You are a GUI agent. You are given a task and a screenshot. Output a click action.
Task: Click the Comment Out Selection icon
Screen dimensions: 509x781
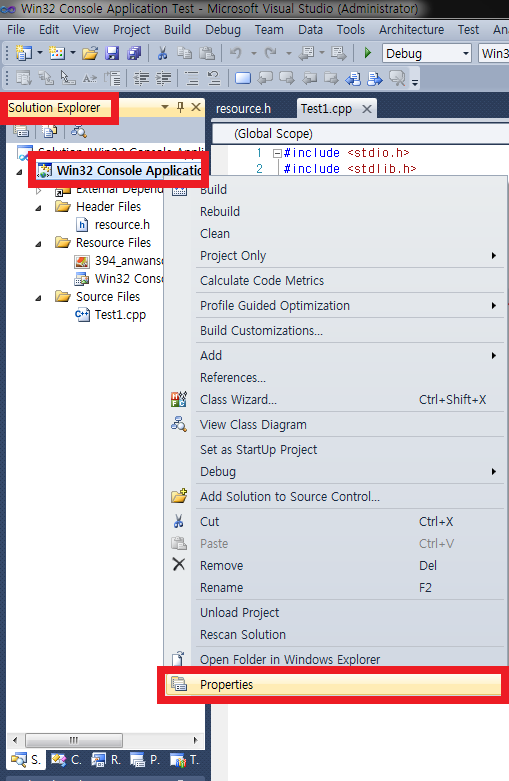coord(192,78)
